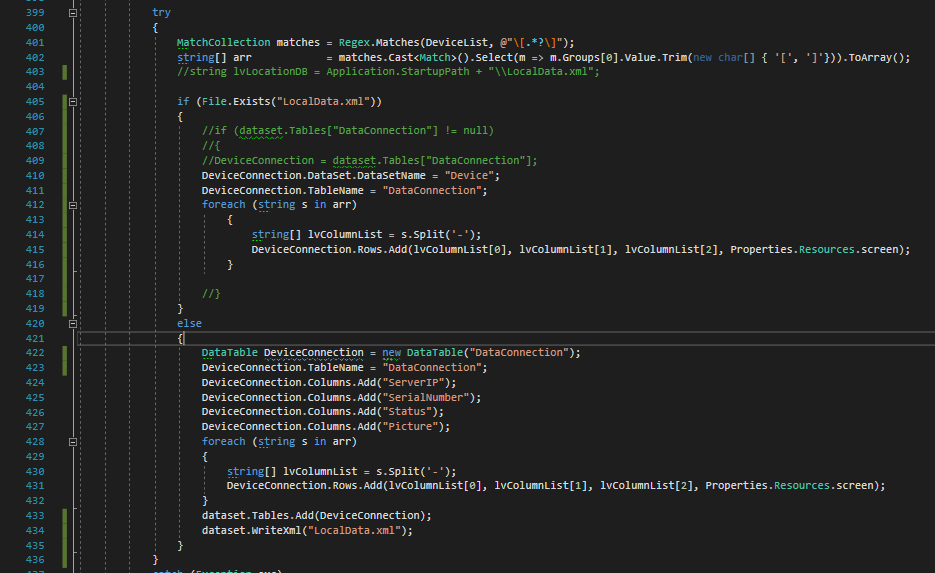The height and width of the screenshot is (573, 935).
Task: Collapse the foreach loop fold at line 428
Action: (73, 442)
